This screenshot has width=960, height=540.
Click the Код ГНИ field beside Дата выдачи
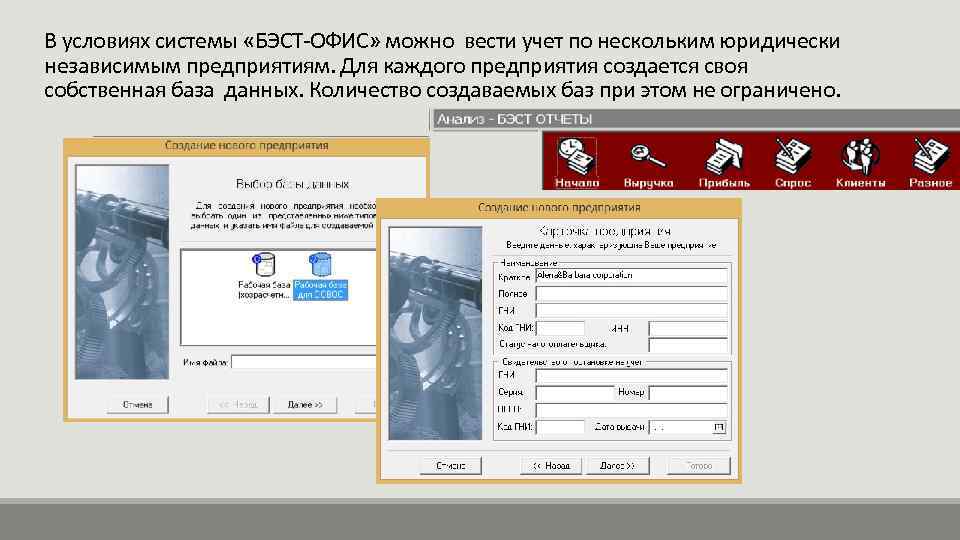[560, 427]
